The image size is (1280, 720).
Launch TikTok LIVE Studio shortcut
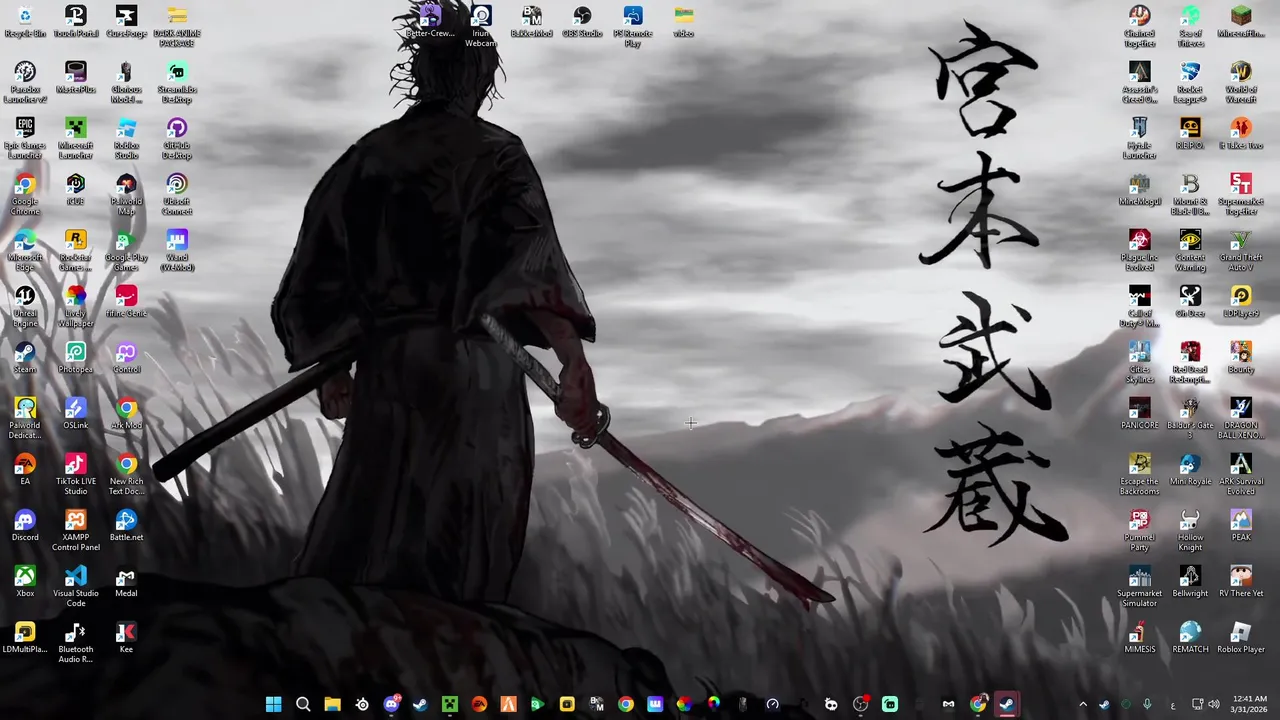point(76,475)
